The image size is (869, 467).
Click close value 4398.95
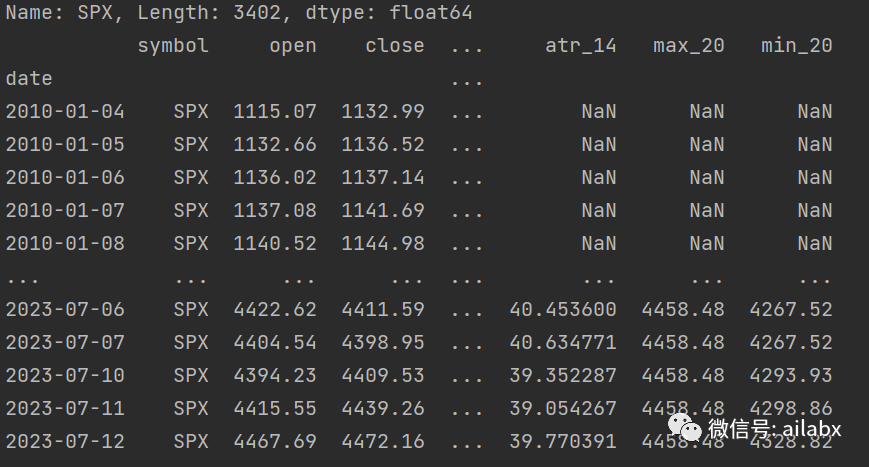pyautogui.click(x=383, y=343)
